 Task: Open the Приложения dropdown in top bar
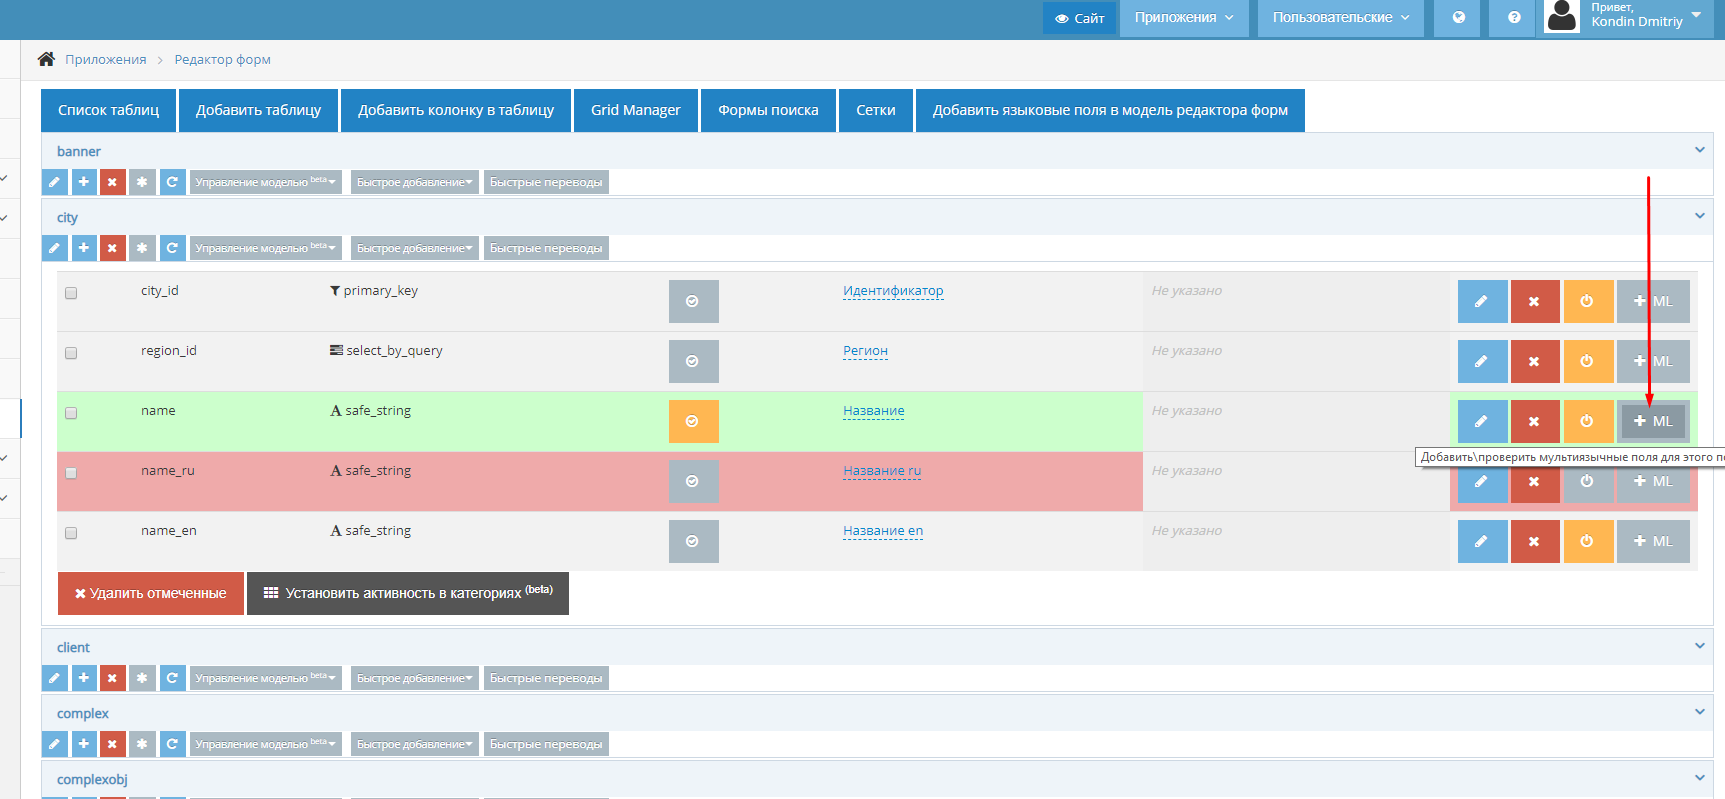pyautogui.click(x=1184, y=17)
